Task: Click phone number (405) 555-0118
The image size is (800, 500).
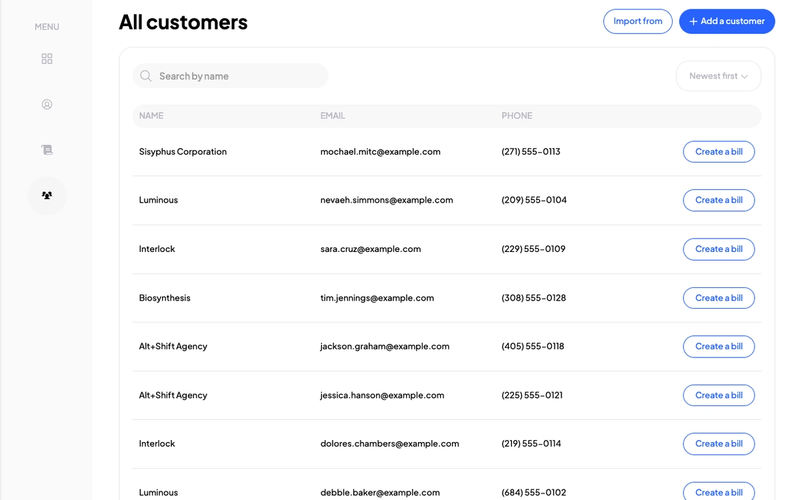Action: point(533,346)
